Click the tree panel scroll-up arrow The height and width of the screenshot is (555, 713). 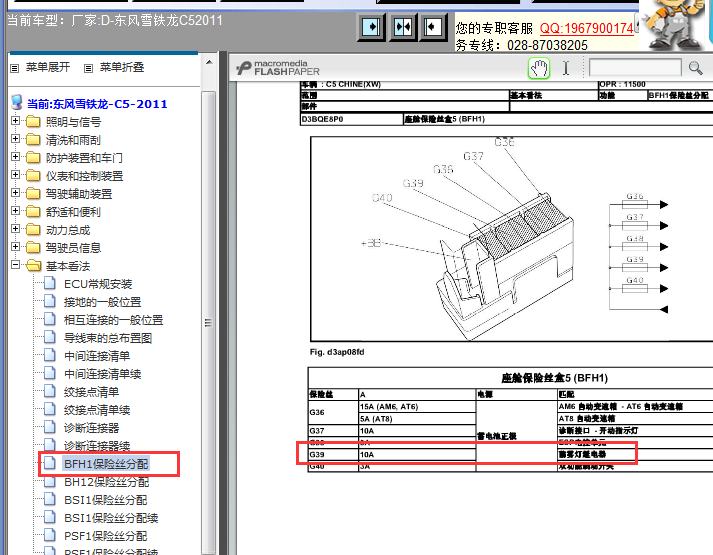[x=209, y=62]
